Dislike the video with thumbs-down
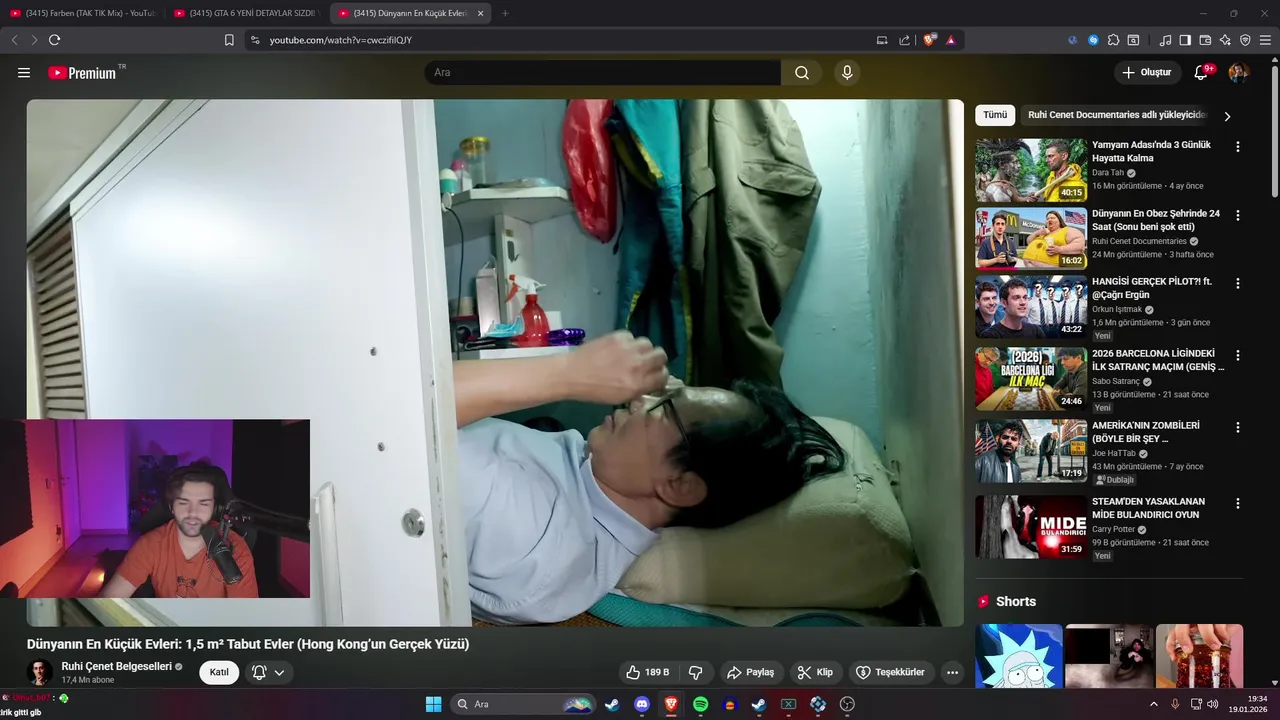Viewport: 1280px width, 720px height. pyautogui.click(x=696, y=672)
